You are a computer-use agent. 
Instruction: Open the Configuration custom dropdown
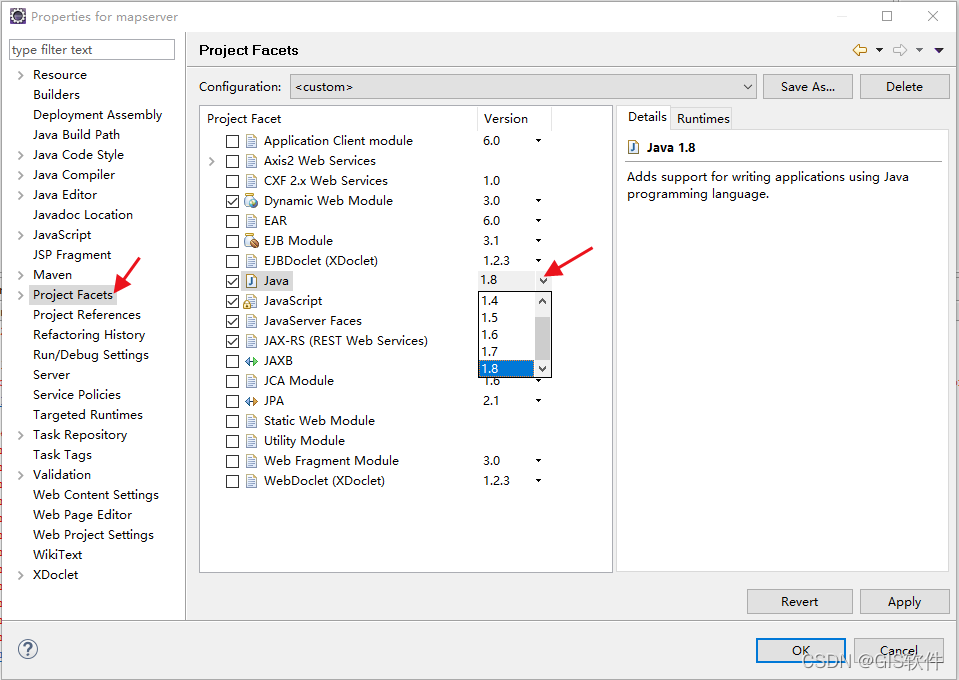coord(523,87)
